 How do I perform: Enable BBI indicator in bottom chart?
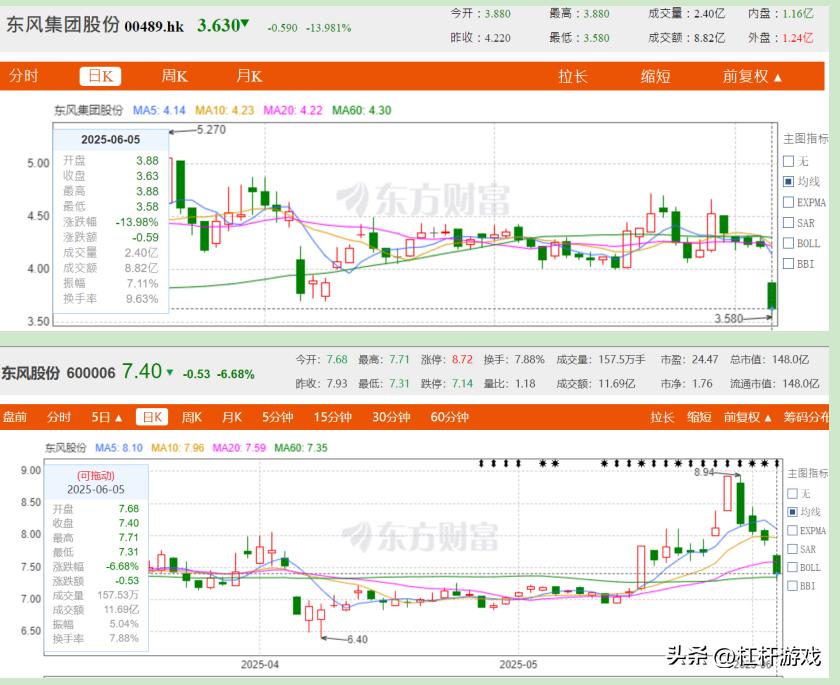click(x=793, y=586)
